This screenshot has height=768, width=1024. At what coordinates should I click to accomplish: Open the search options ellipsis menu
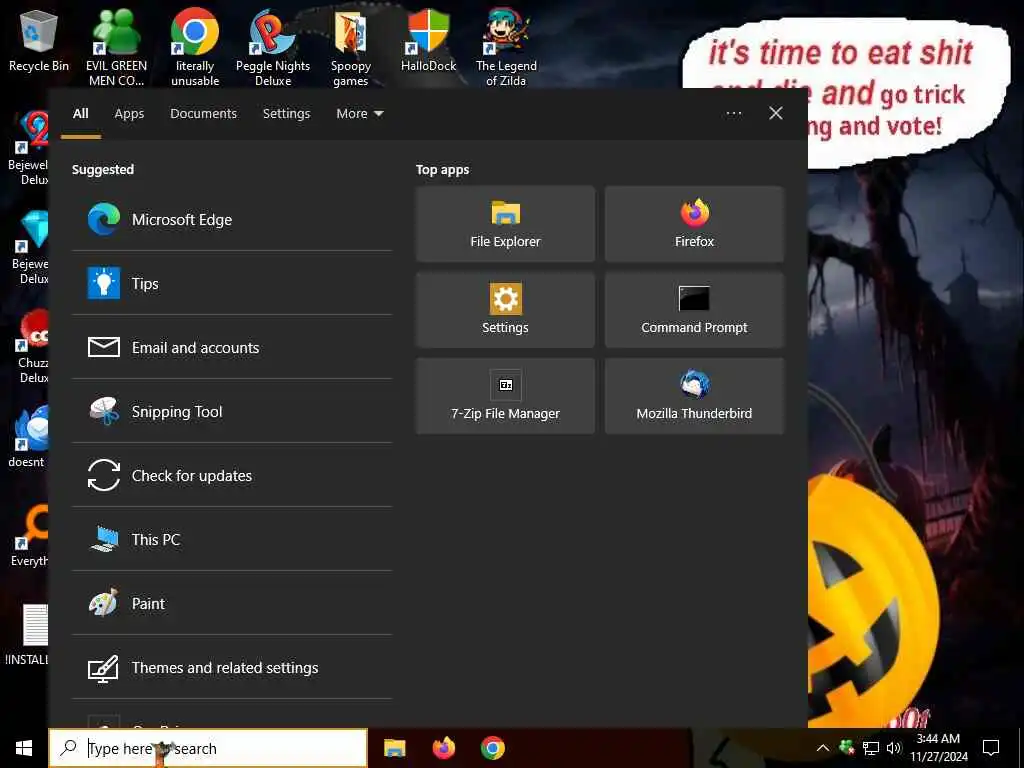point(734,114)
